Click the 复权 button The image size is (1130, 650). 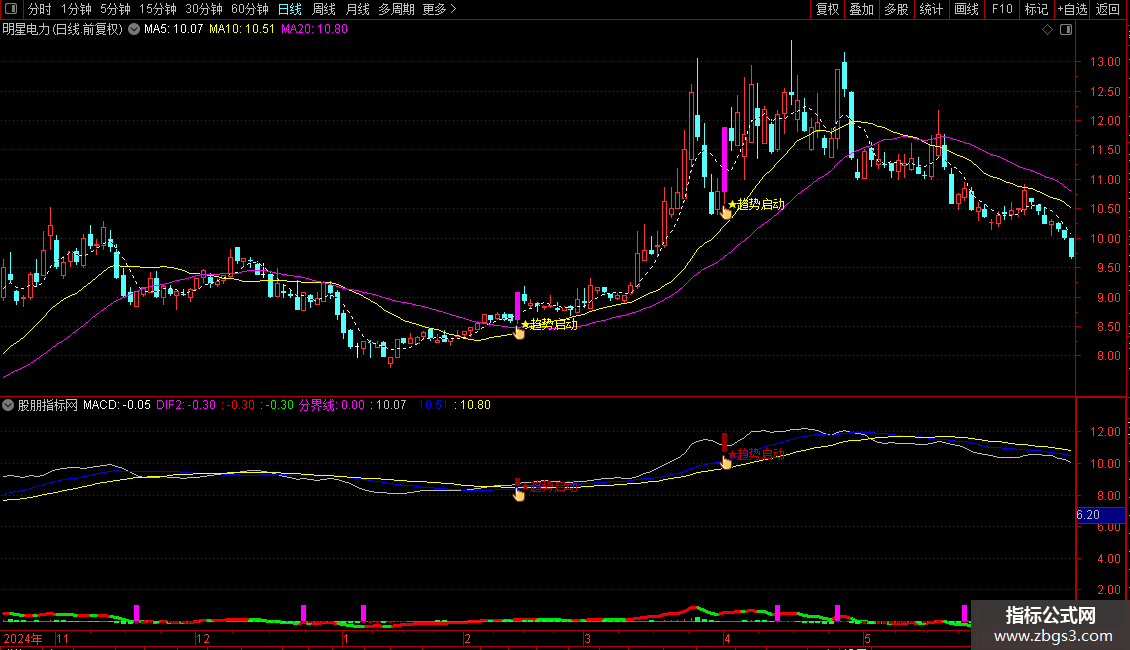(x=827, y=9)
